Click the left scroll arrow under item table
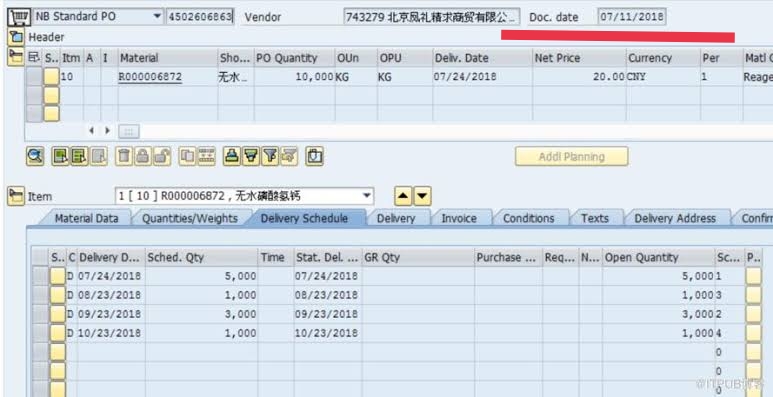This screenshot has height=397, width=773. (91, 131)
